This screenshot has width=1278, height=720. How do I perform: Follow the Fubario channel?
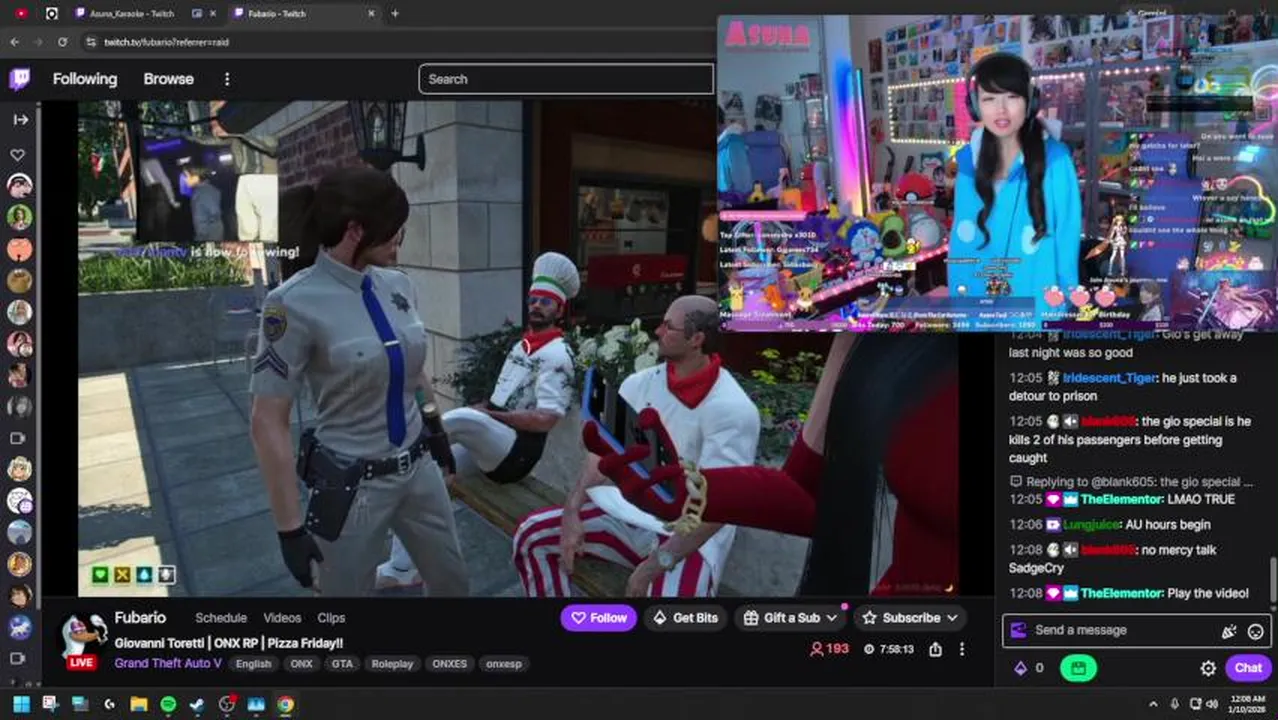pos(599,618)
